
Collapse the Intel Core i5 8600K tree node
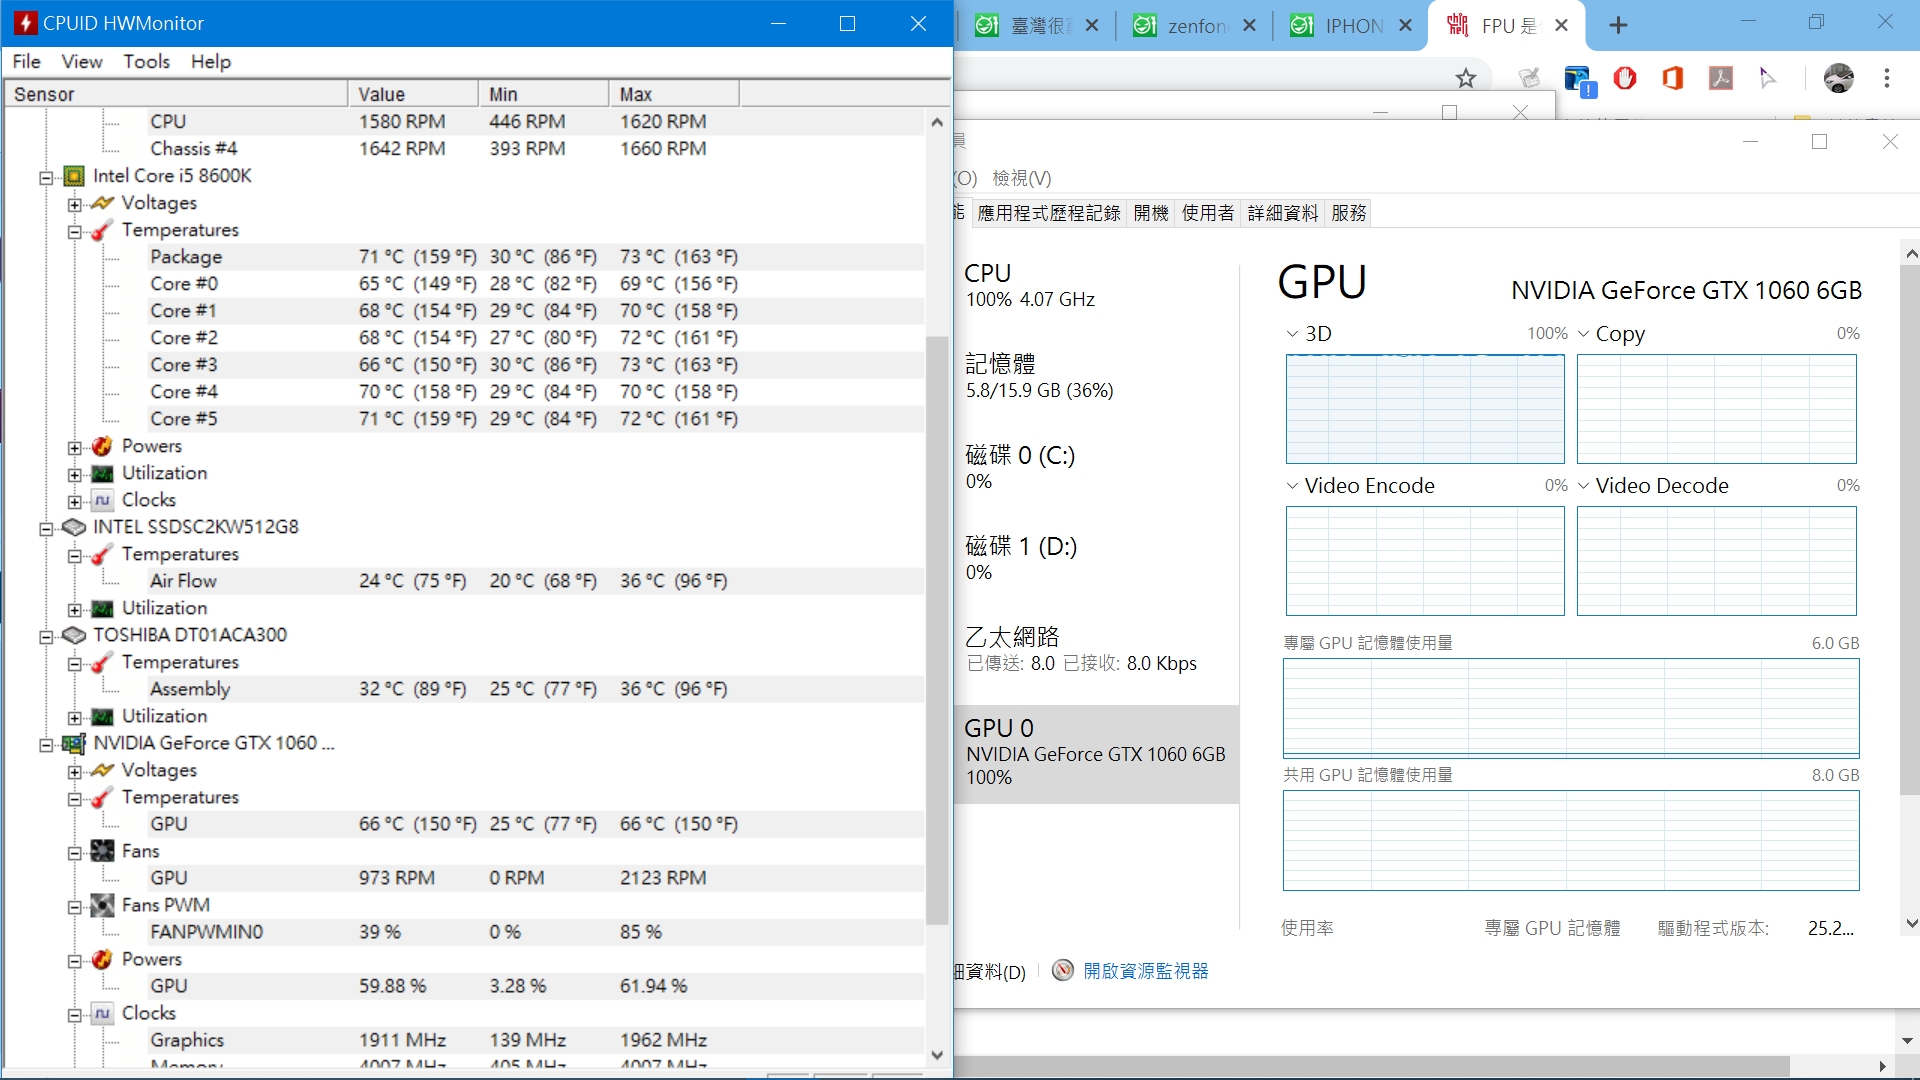pos(46,177)
